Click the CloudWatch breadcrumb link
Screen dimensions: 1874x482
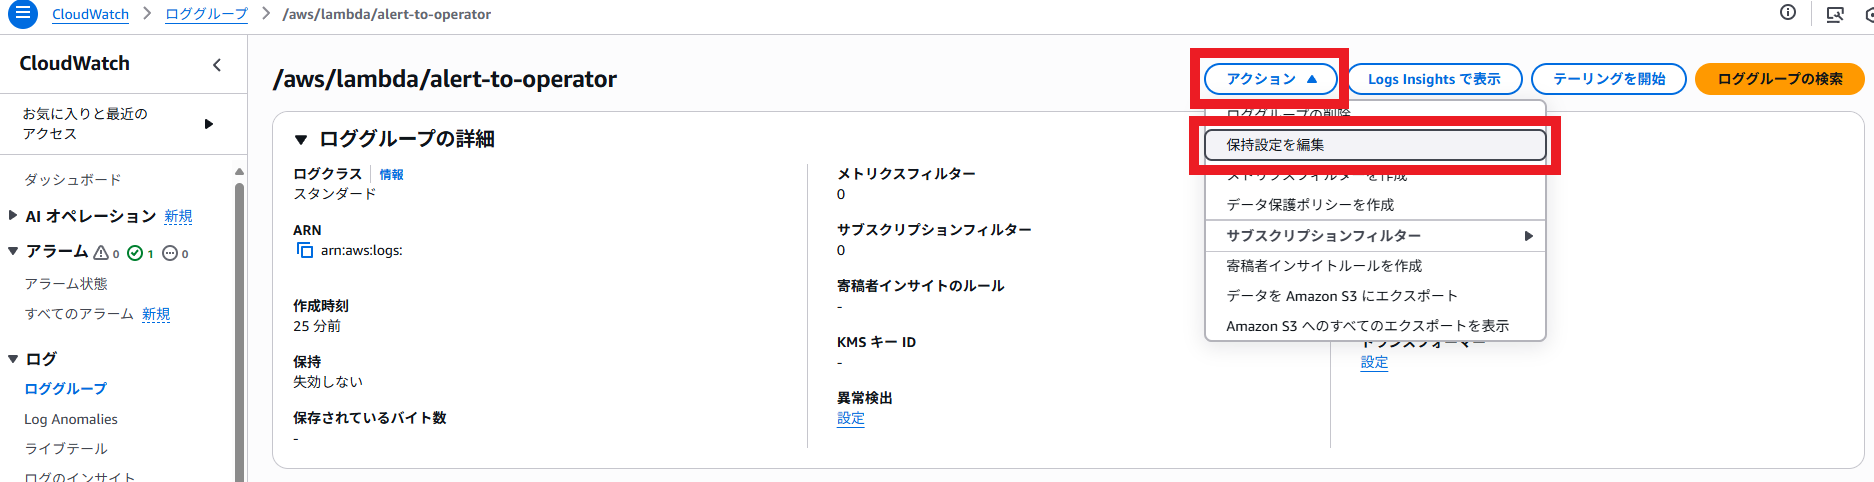[90, 14]
